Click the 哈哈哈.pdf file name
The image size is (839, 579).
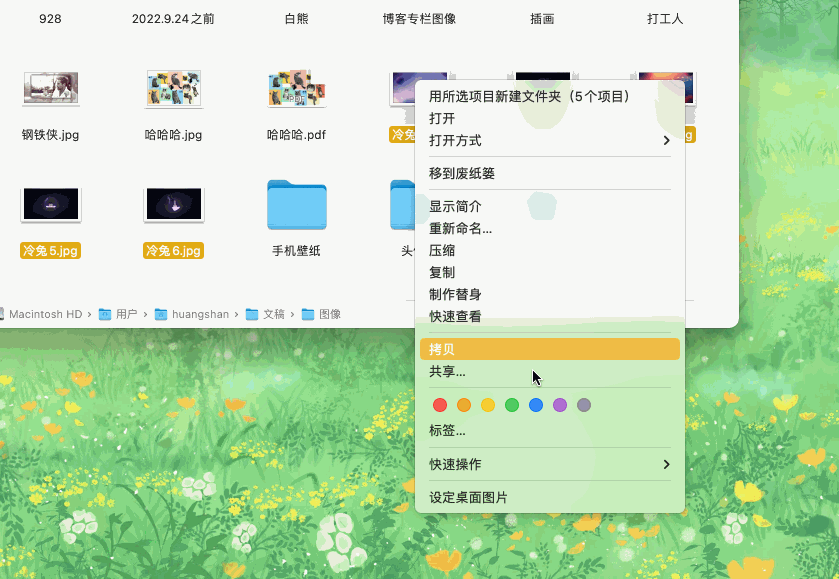pos(296,134)
